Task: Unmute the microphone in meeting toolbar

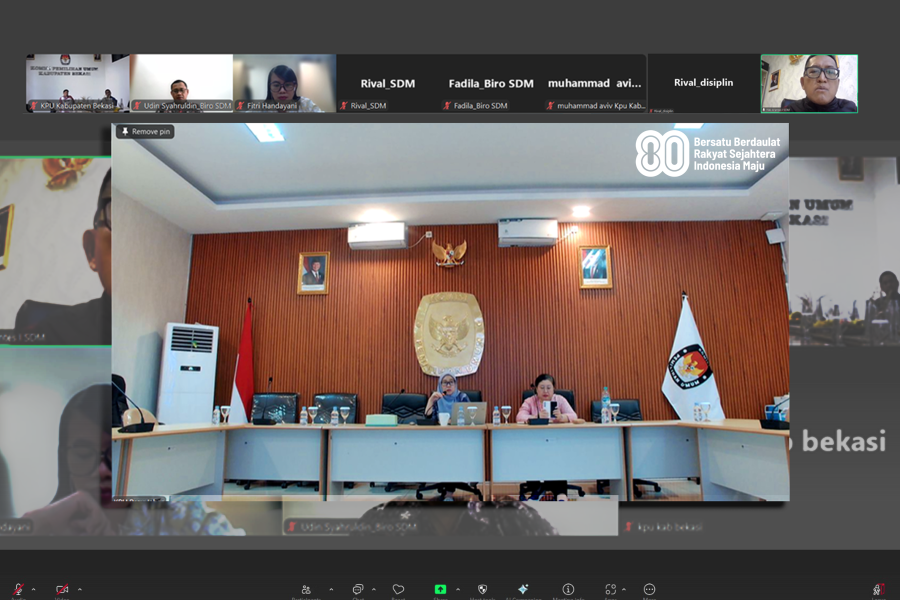Action: pyautogui.click(x=17, y=589)
